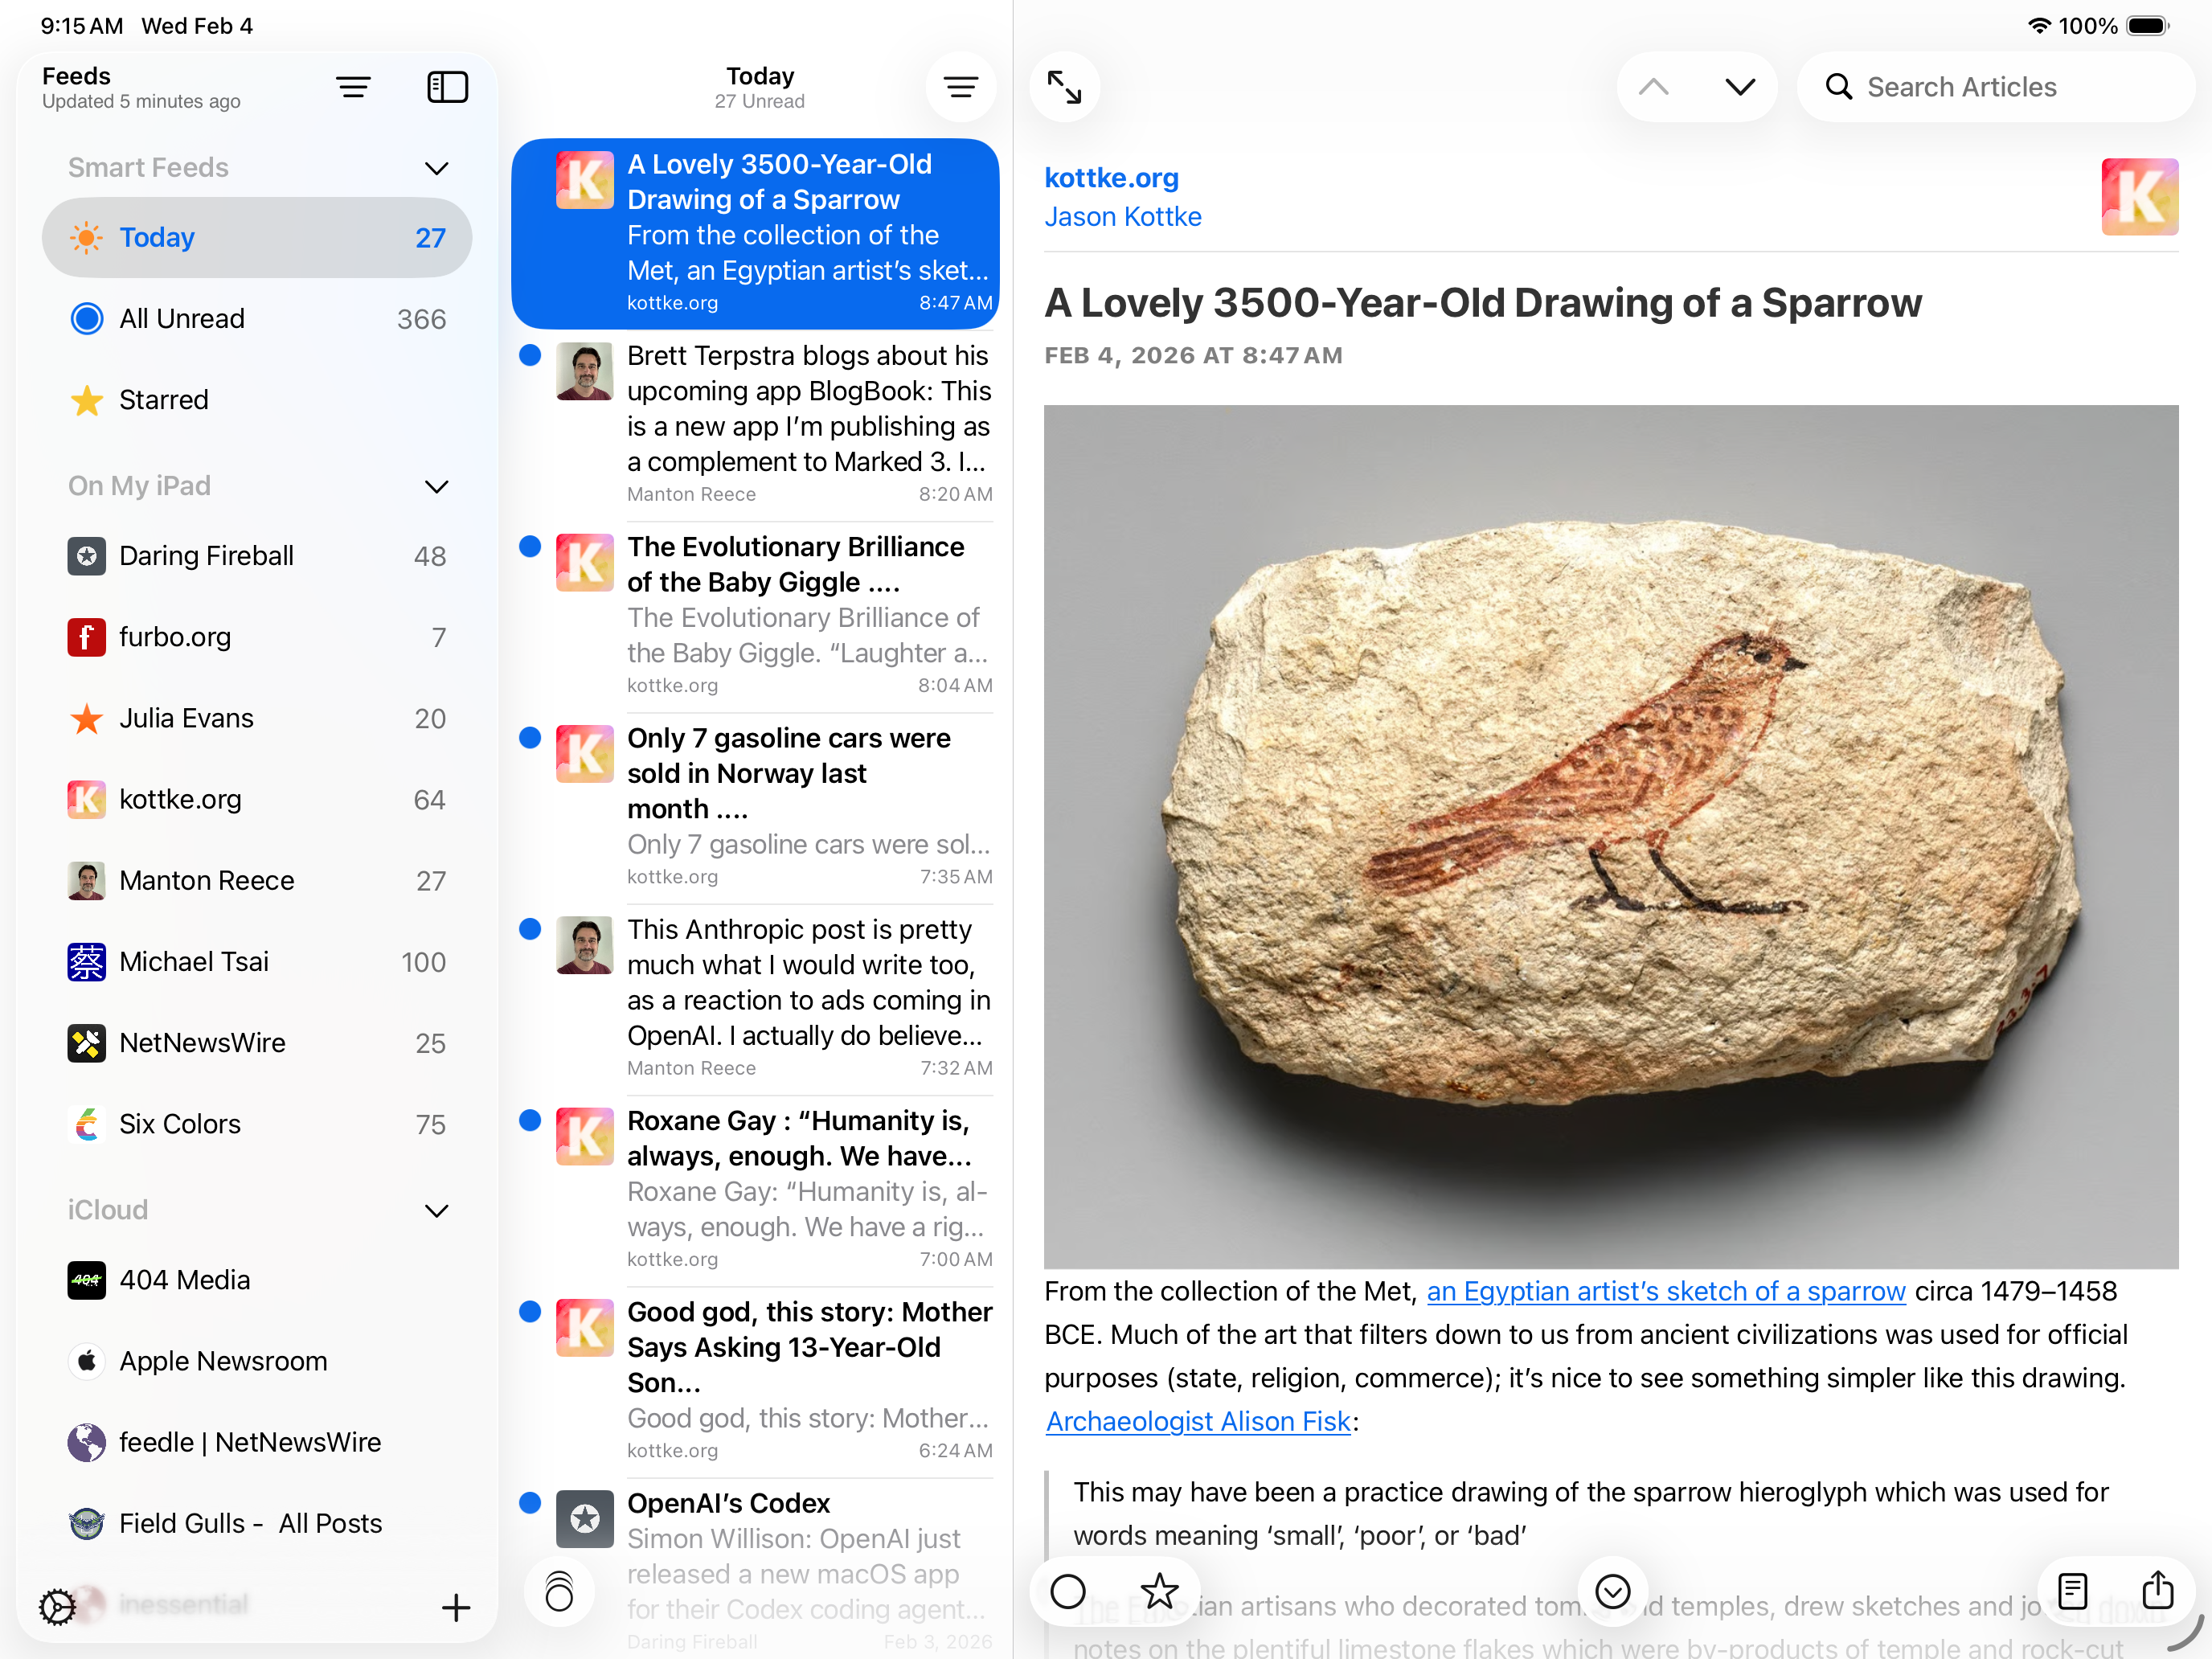Expand the article to full screen
The height and width of the screenshot is (1659, 2212).
point(1064,87)
